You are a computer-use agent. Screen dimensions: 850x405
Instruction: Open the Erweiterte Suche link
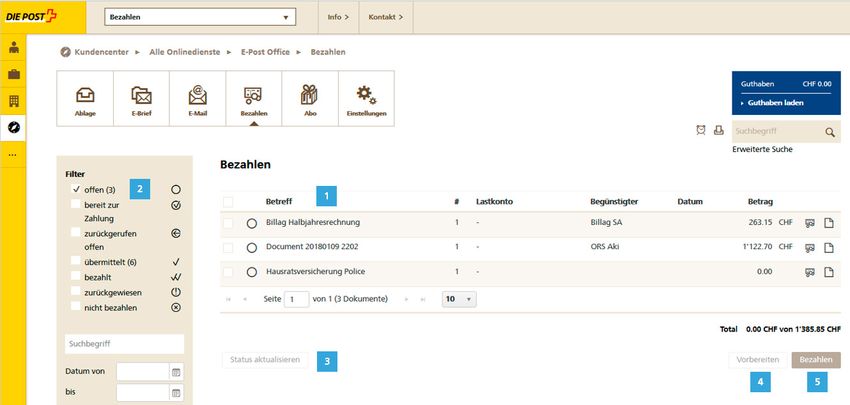763,149
